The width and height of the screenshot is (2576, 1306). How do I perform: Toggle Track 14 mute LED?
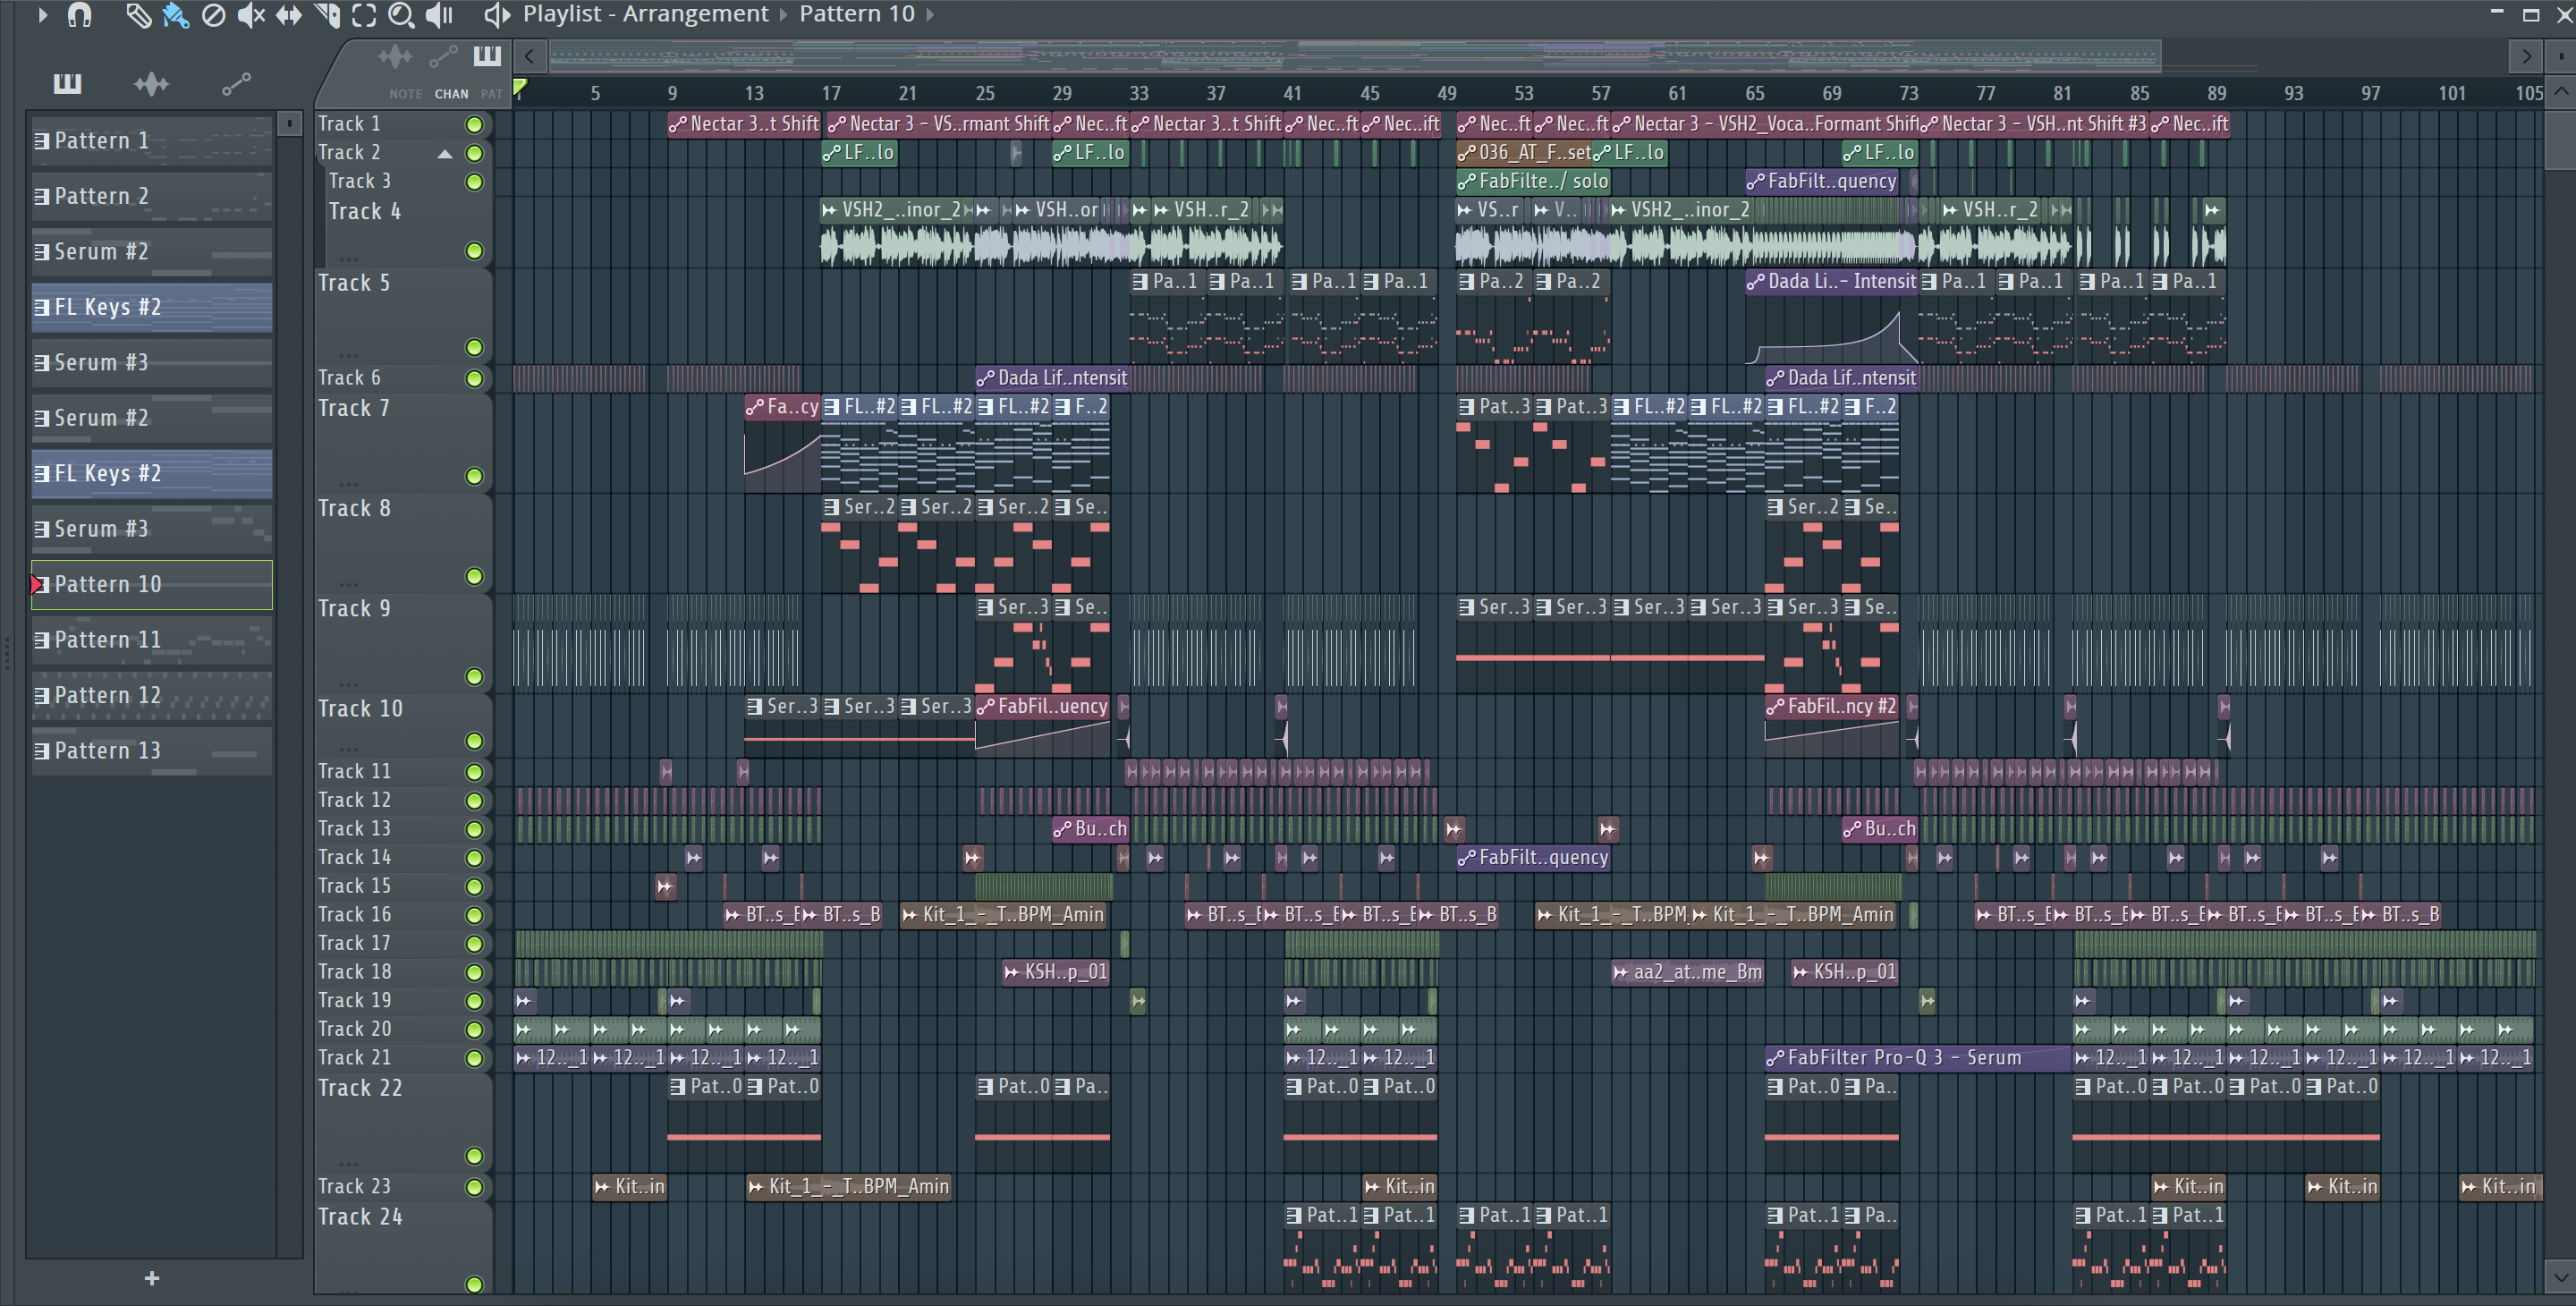475,858
